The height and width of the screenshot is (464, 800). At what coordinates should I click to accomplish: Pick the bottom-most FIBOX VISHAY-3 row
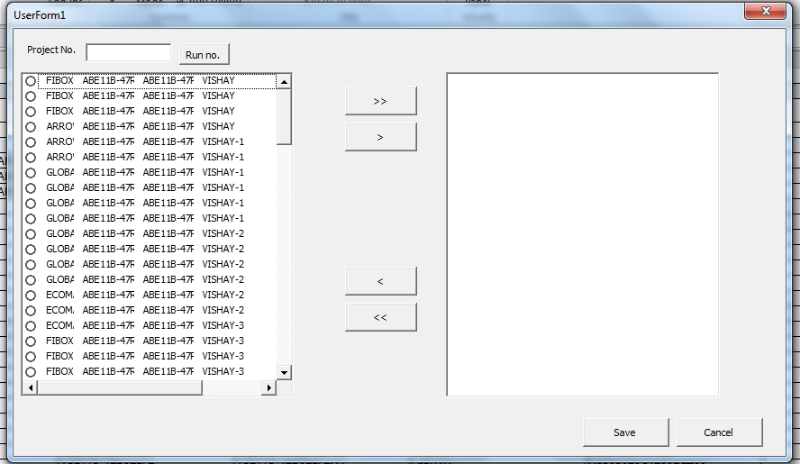(30, 372)
